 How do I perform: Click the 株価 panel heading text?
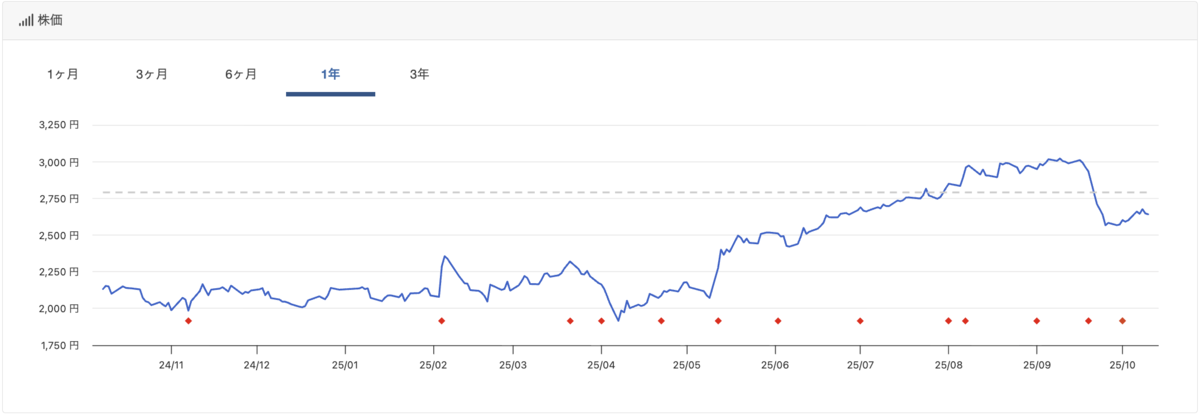pos(51,20)
